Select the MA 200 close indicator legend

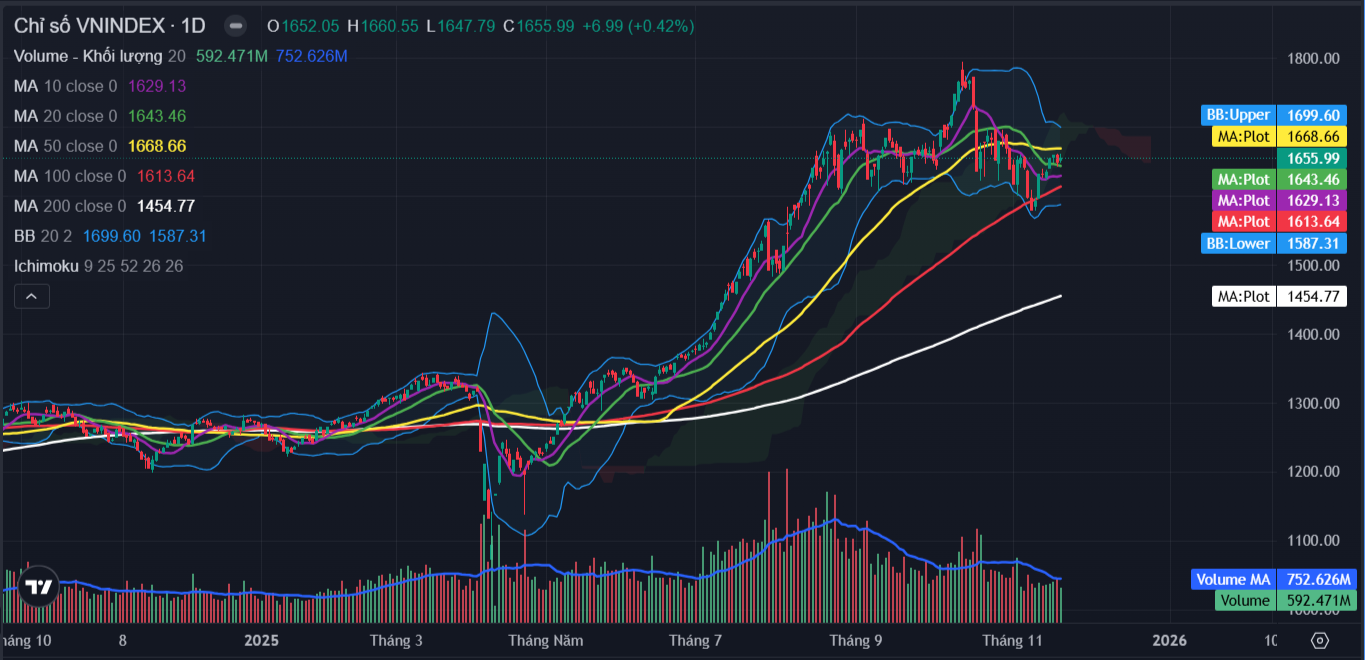click(x=70, y=206)
